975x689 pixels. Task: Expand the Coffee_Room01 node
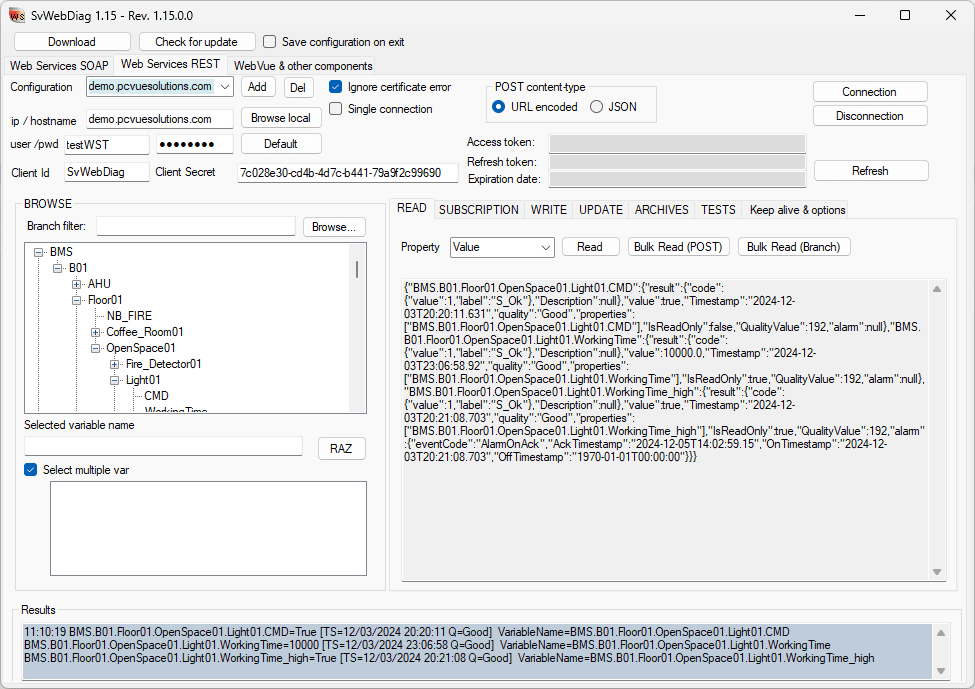[x=96, y=332]
